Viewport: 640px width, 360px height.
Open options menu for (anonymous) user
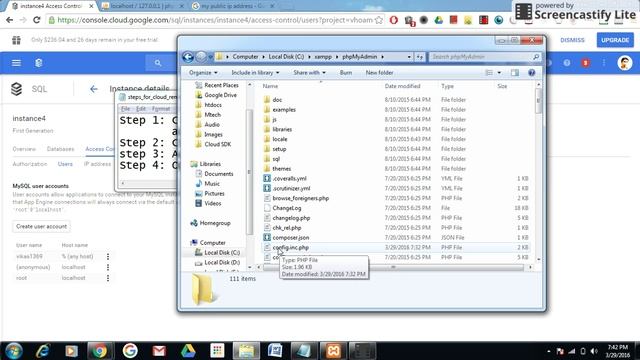point(108,267)
